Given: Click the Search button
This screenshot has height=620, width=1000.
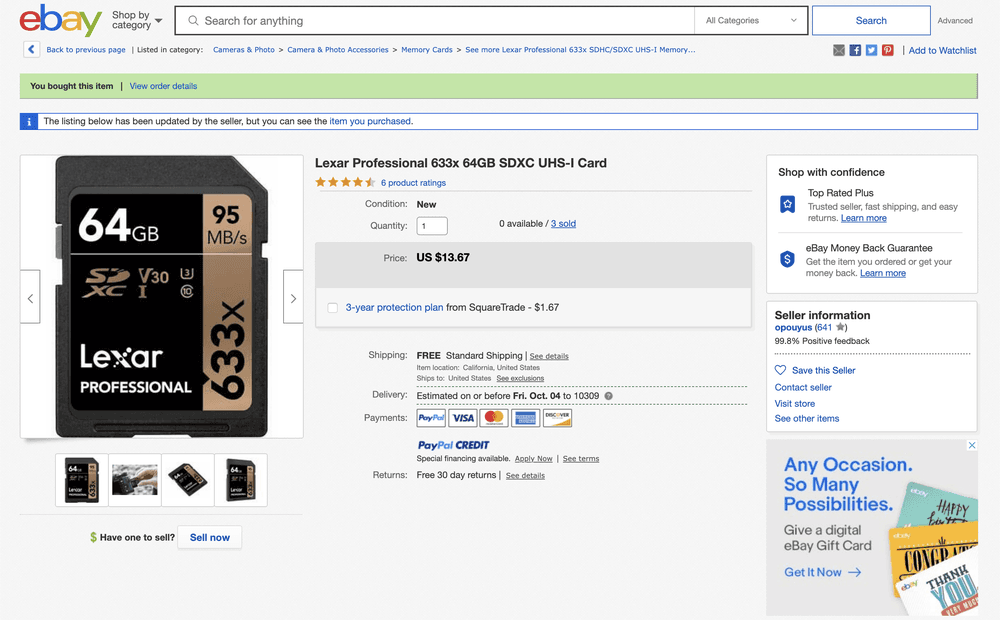Looking at the screenshot, I should point(871,20).
